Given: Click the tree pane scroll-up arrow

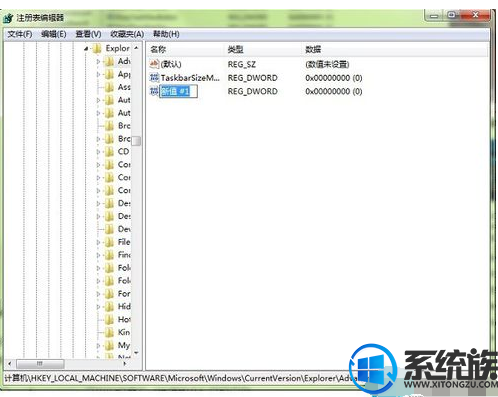Looking at the screenshot, I should (136, 48).
